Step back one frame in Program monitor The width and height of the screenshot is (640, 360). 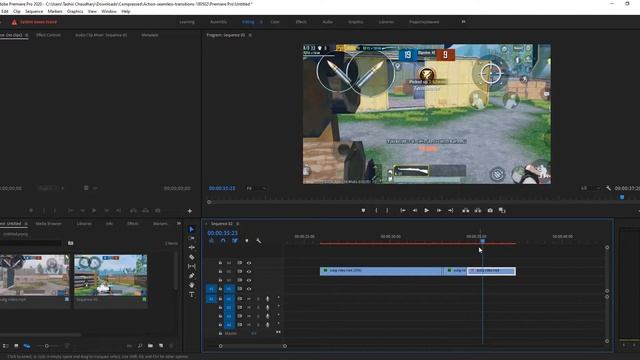click(x=415, y=211)
